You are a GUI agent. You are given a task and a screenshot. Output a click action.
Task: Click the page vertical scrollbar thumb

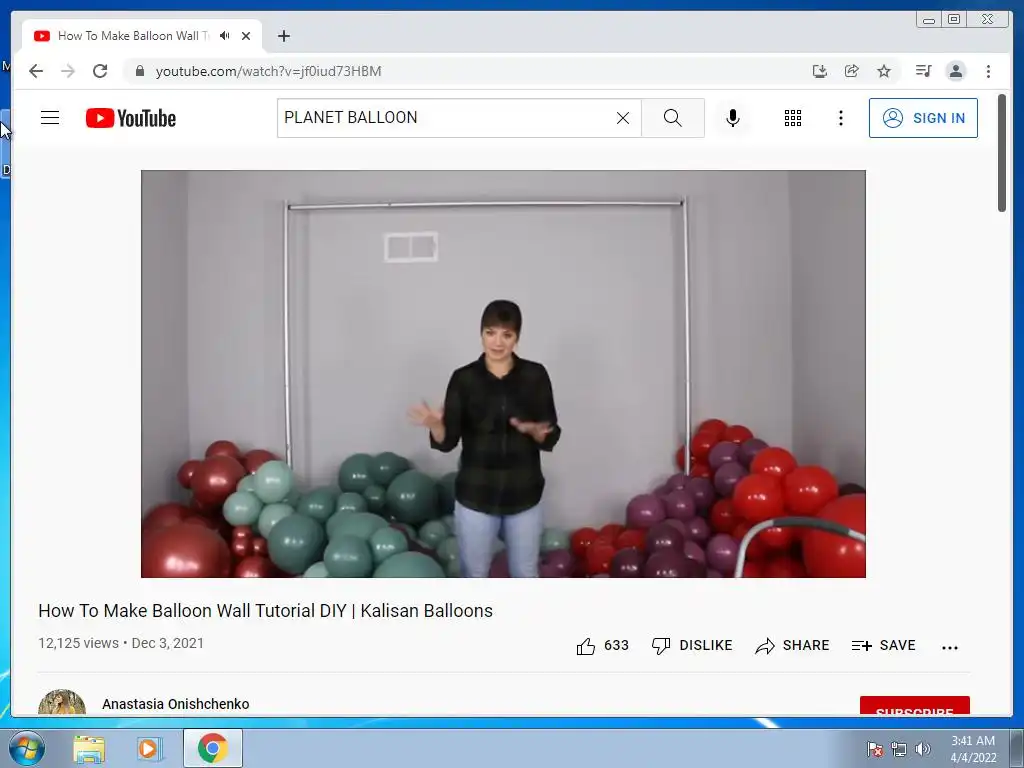pyautogui.click(x=1002, y=153)
